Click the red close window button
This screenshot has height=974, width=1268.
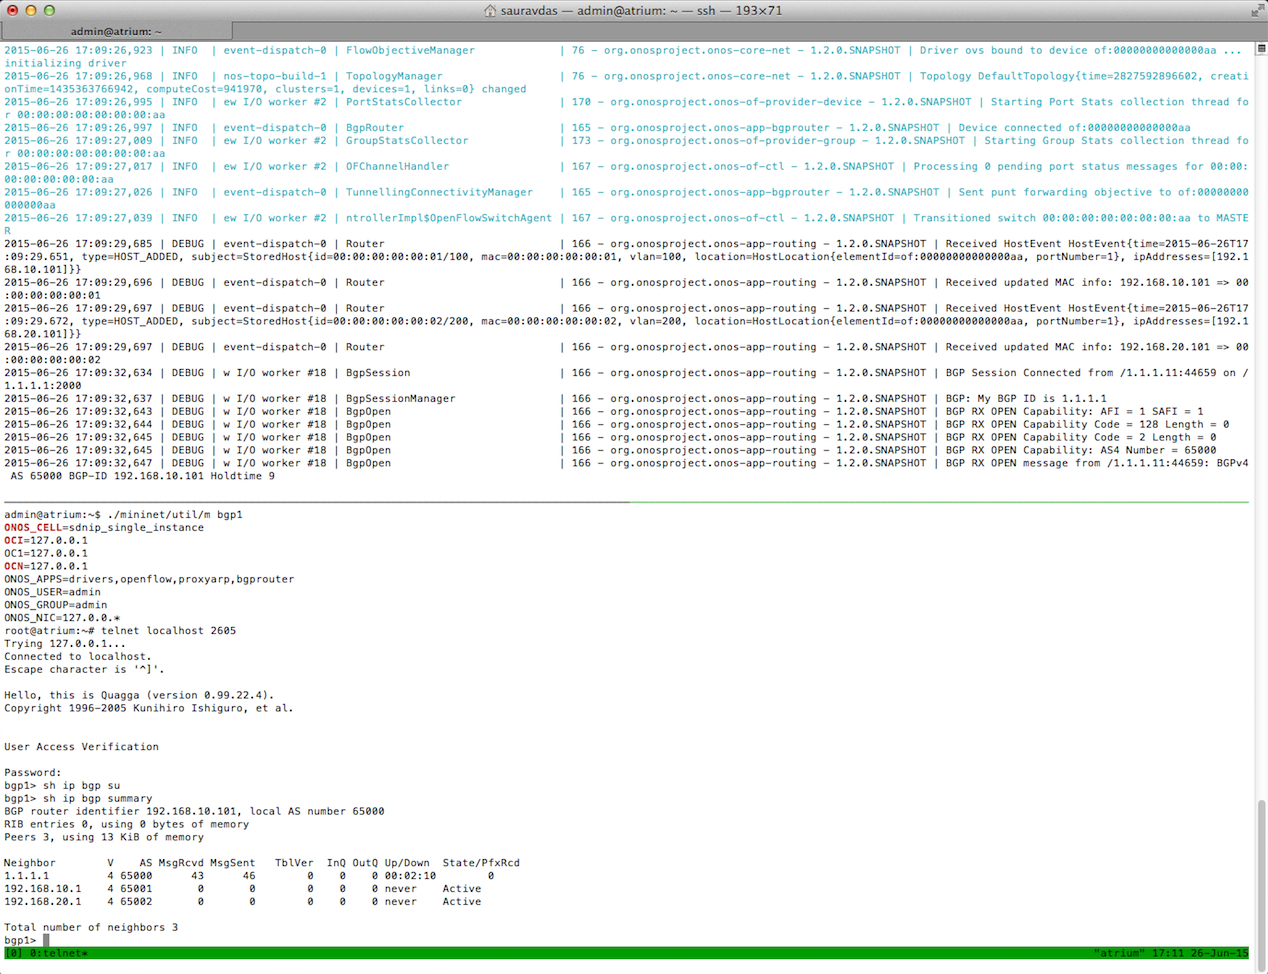[12, 10]
